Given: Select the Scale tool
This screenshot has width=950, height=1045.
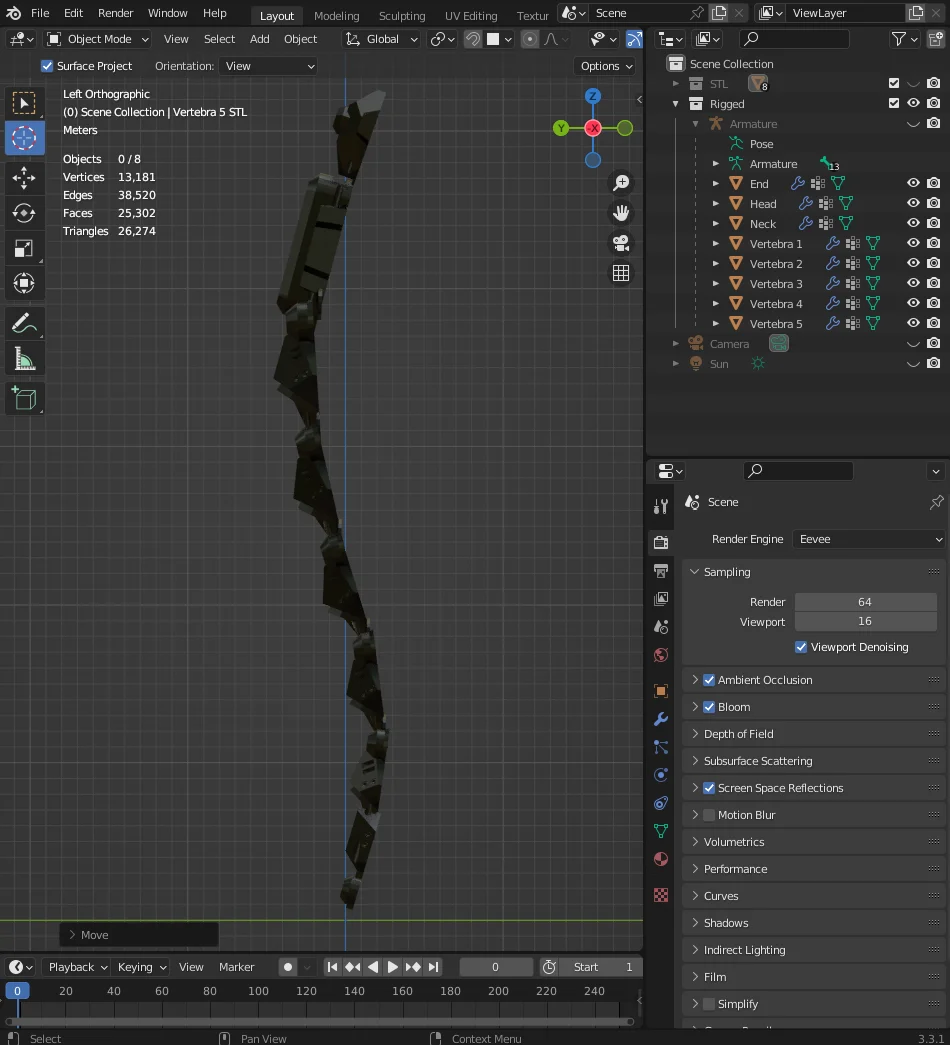Looking at the screenshot, I should [x=24, y=248].
